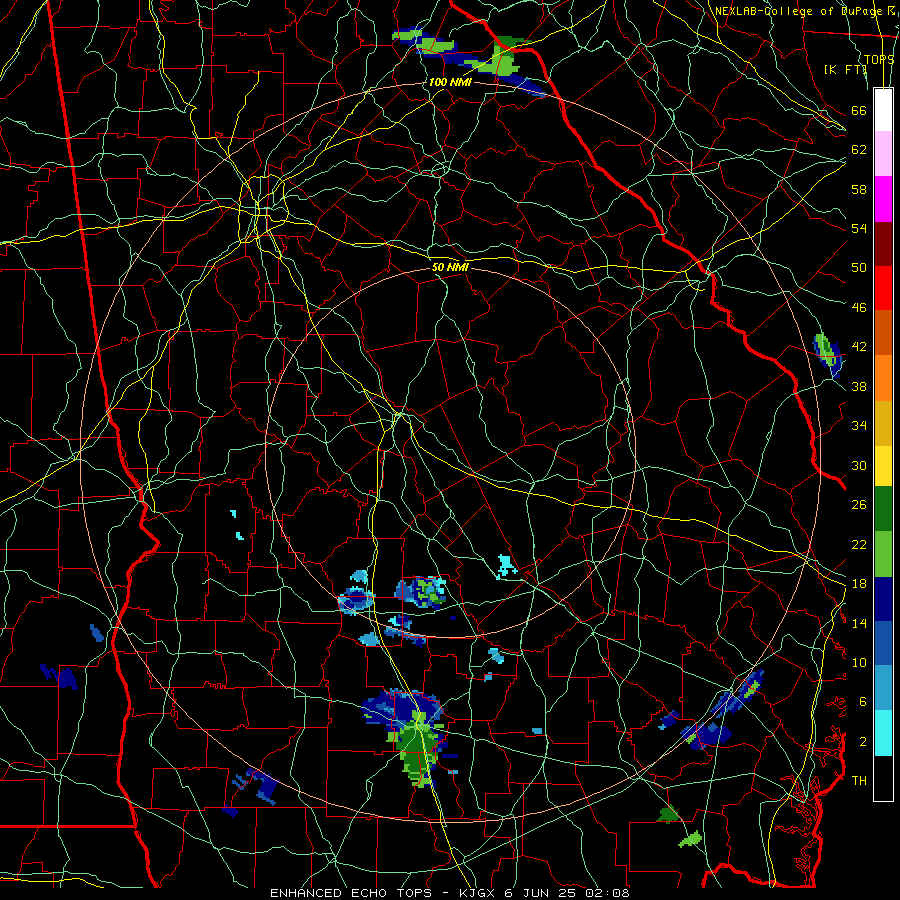Screen dimensions: 900x900
Task: Pick the navy blue legend swatch
Action: point(883,599)
